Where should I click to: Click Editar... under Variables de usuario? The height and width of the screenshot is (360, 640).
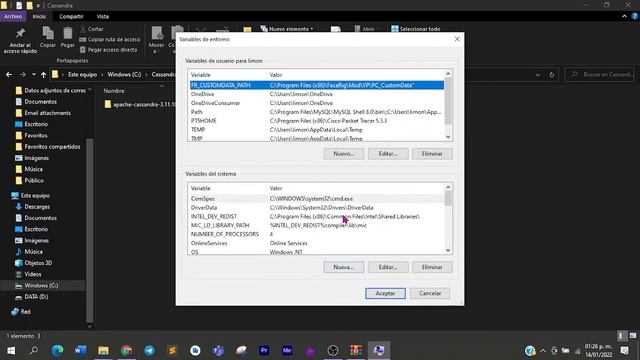click(388, 154)
